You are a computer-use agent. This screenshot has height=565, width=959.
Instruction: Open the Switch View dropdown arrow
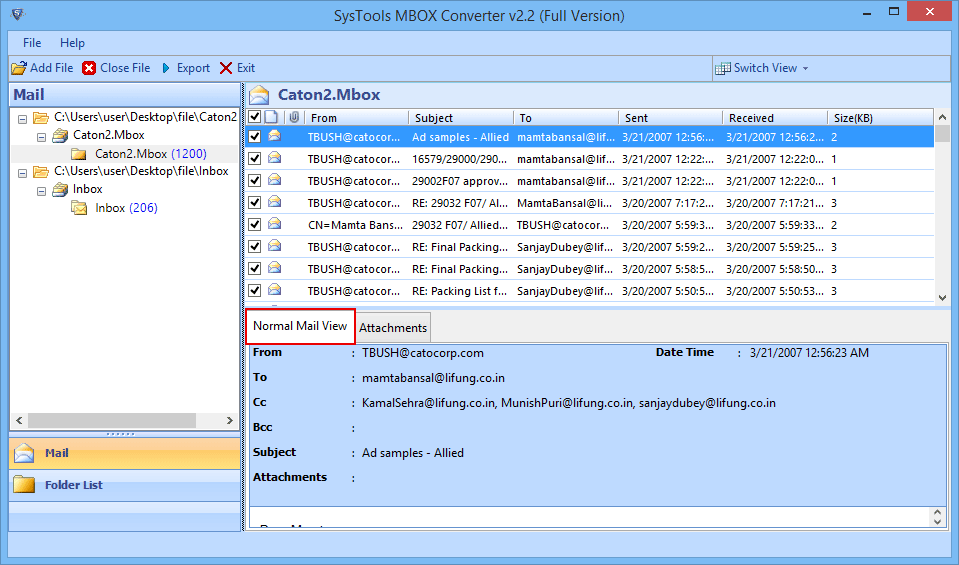click(x=805, y=68)
